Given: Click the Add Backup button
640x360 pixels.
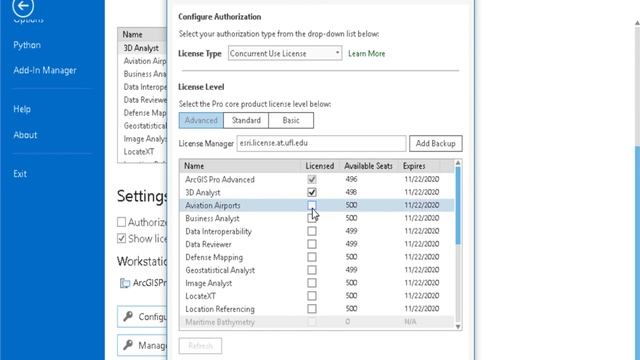Looking at the screenshot, I should coord(436,143).
